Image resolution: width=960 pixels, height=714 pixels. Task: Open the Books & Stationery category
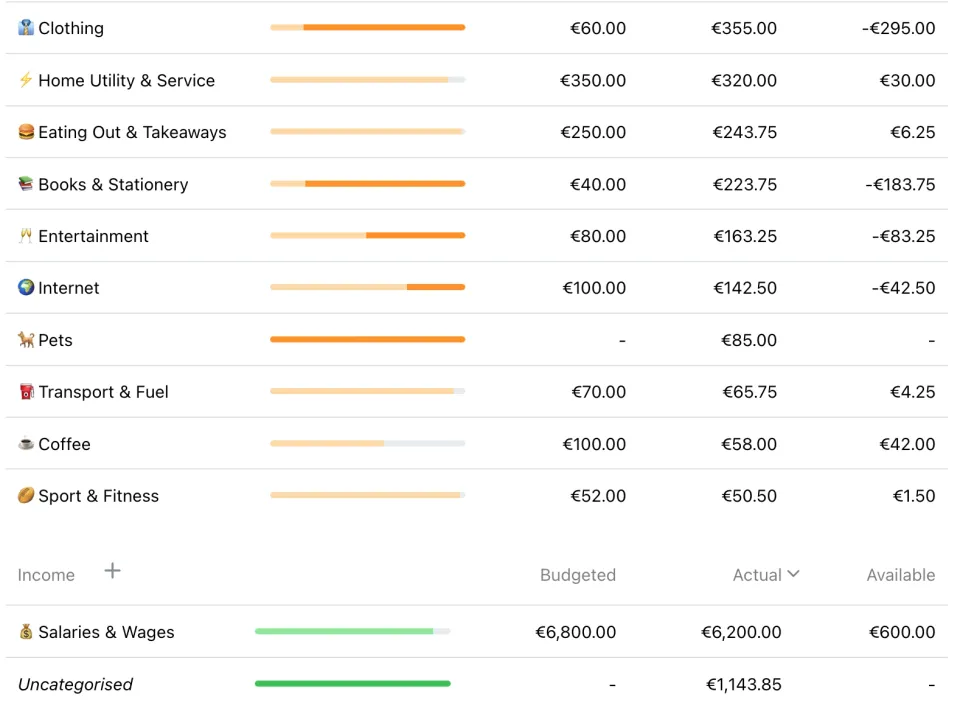[x=476, y=184]
